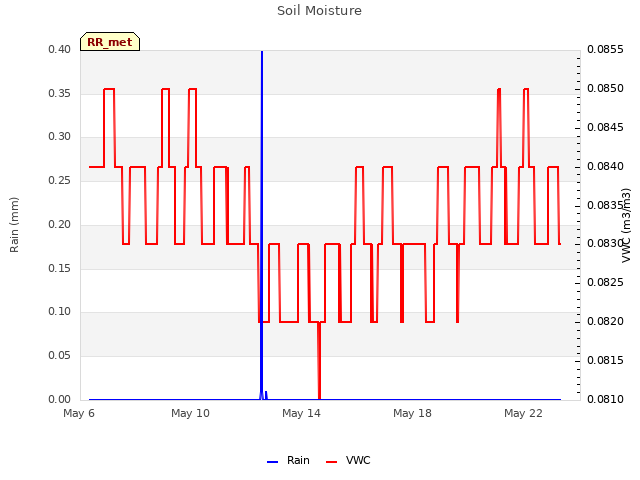Click the 0.0820 right axis value

click(x=605, y=322)
